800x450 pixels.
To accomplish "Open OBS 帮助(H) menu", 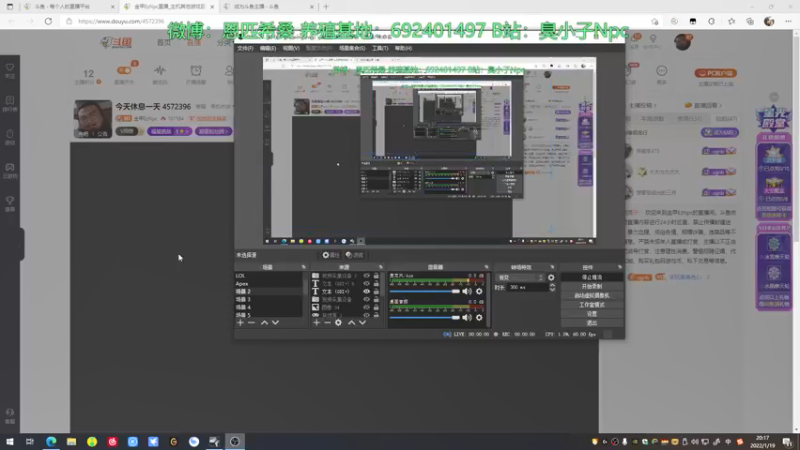I will [x=403, y=48].
